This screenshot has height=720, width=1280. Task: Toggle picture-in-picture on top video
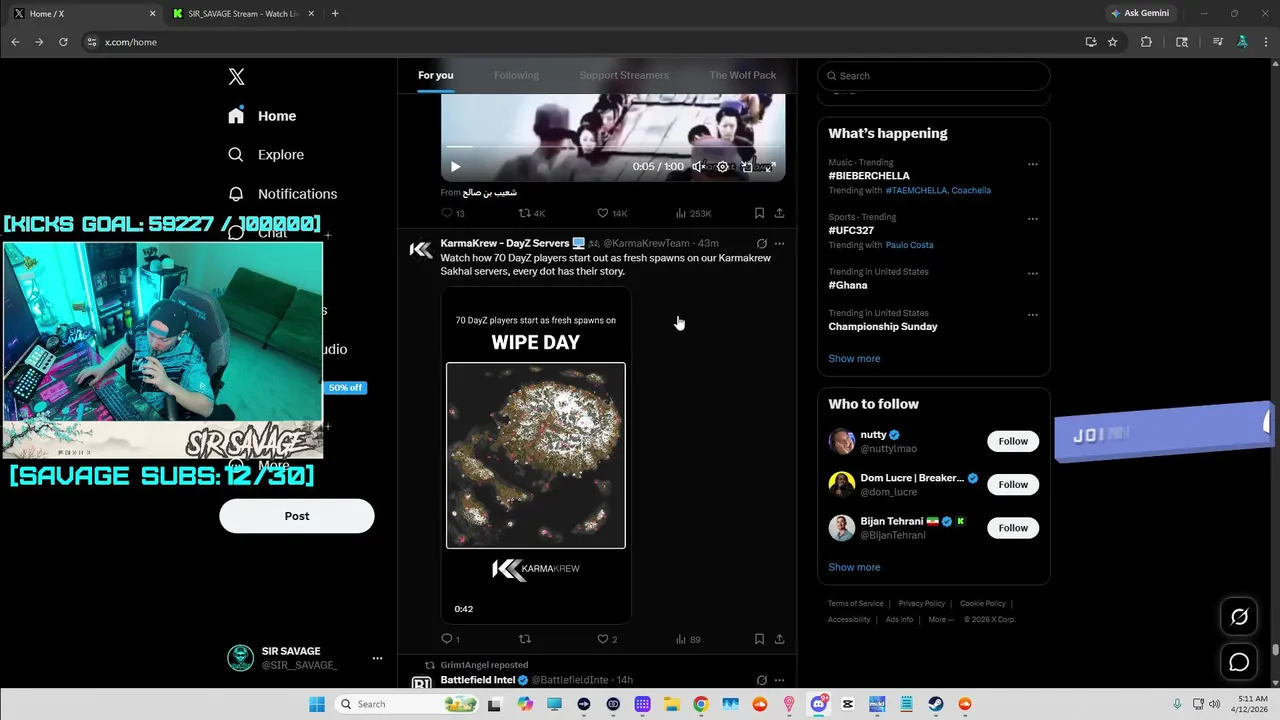coord(747,167)
